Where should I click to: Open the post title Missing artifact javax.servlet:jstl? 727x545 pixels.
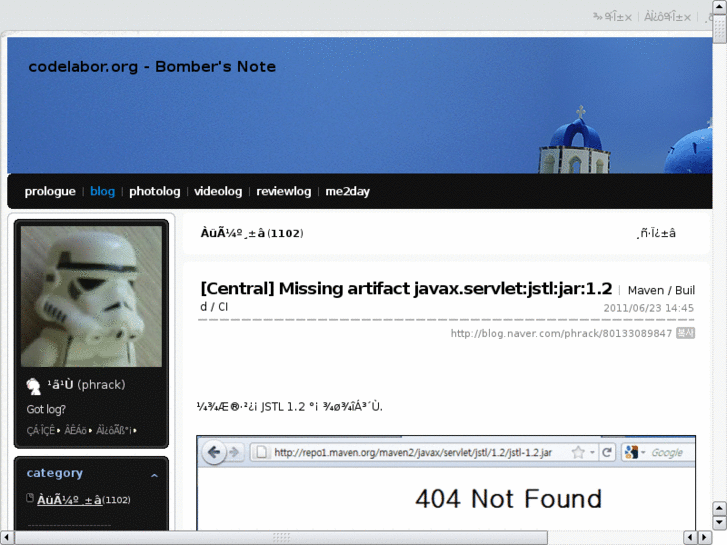pyautogui.click(x=406, y=289)
